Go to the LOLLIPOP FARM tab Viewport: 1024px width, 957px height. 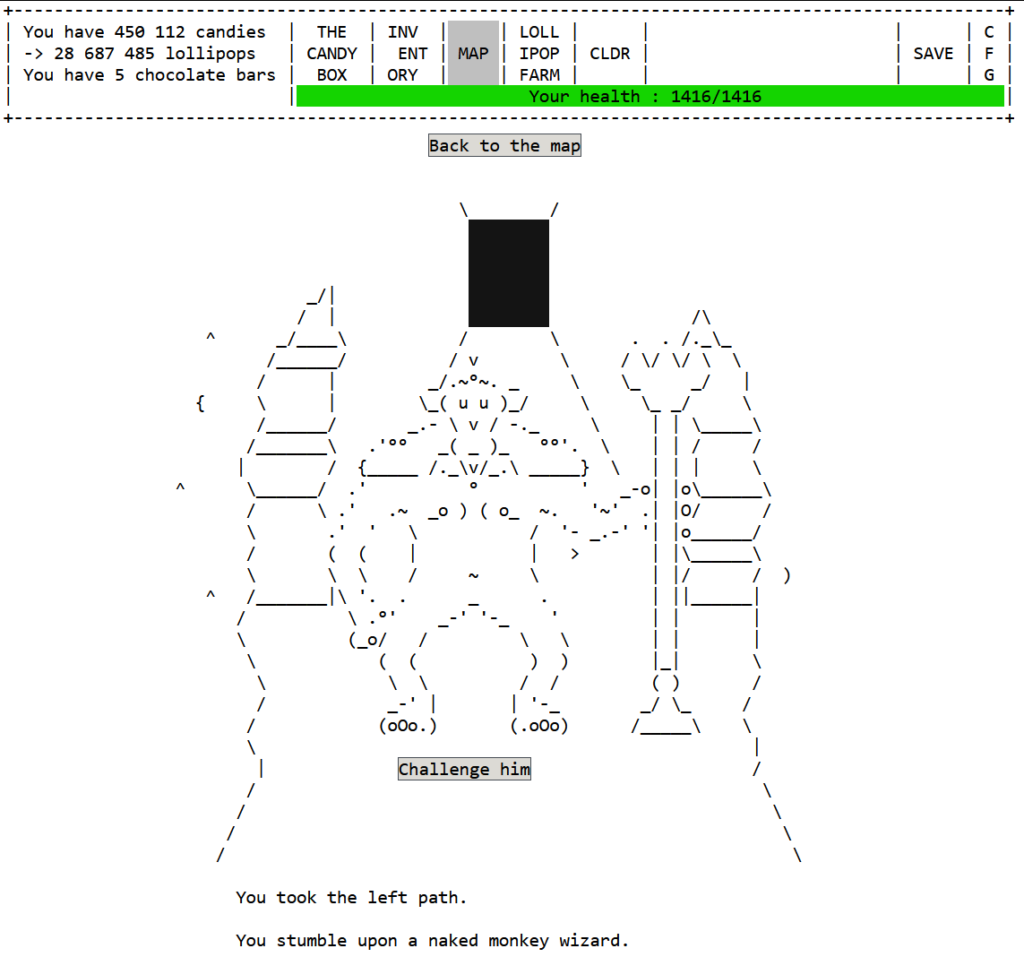[539, 53]
